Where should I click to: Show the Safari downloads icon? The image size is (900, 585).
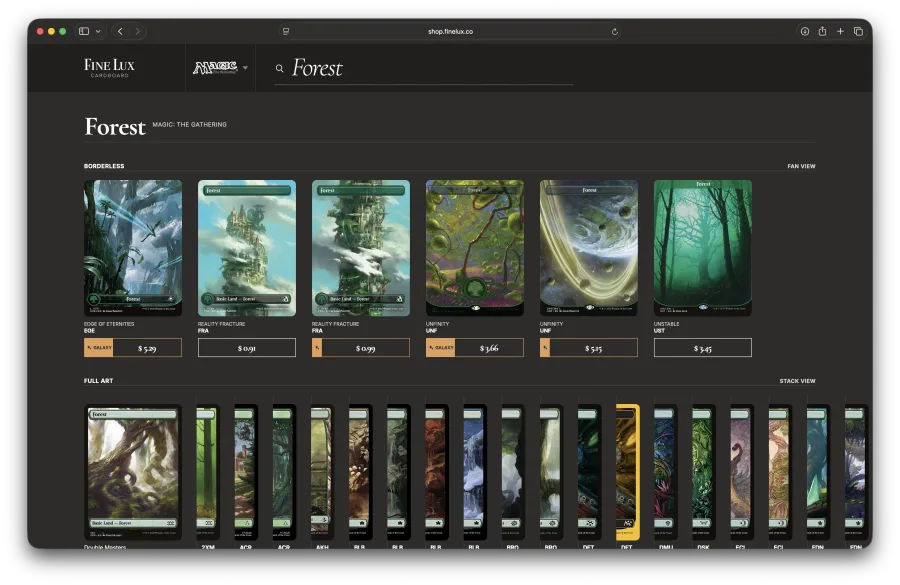[805, 32]
